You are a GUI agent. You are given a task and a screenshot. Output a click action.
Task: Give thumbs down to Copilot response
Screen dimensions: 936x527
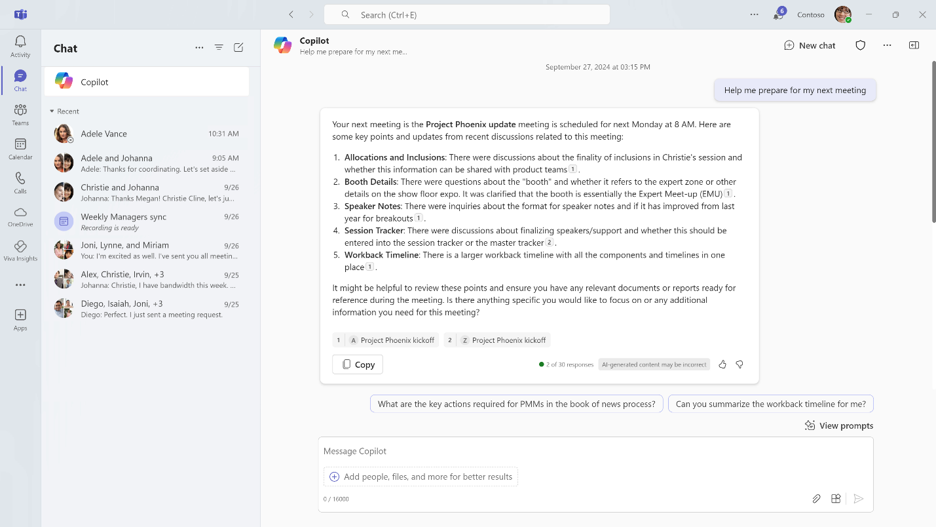click(740, 365)
